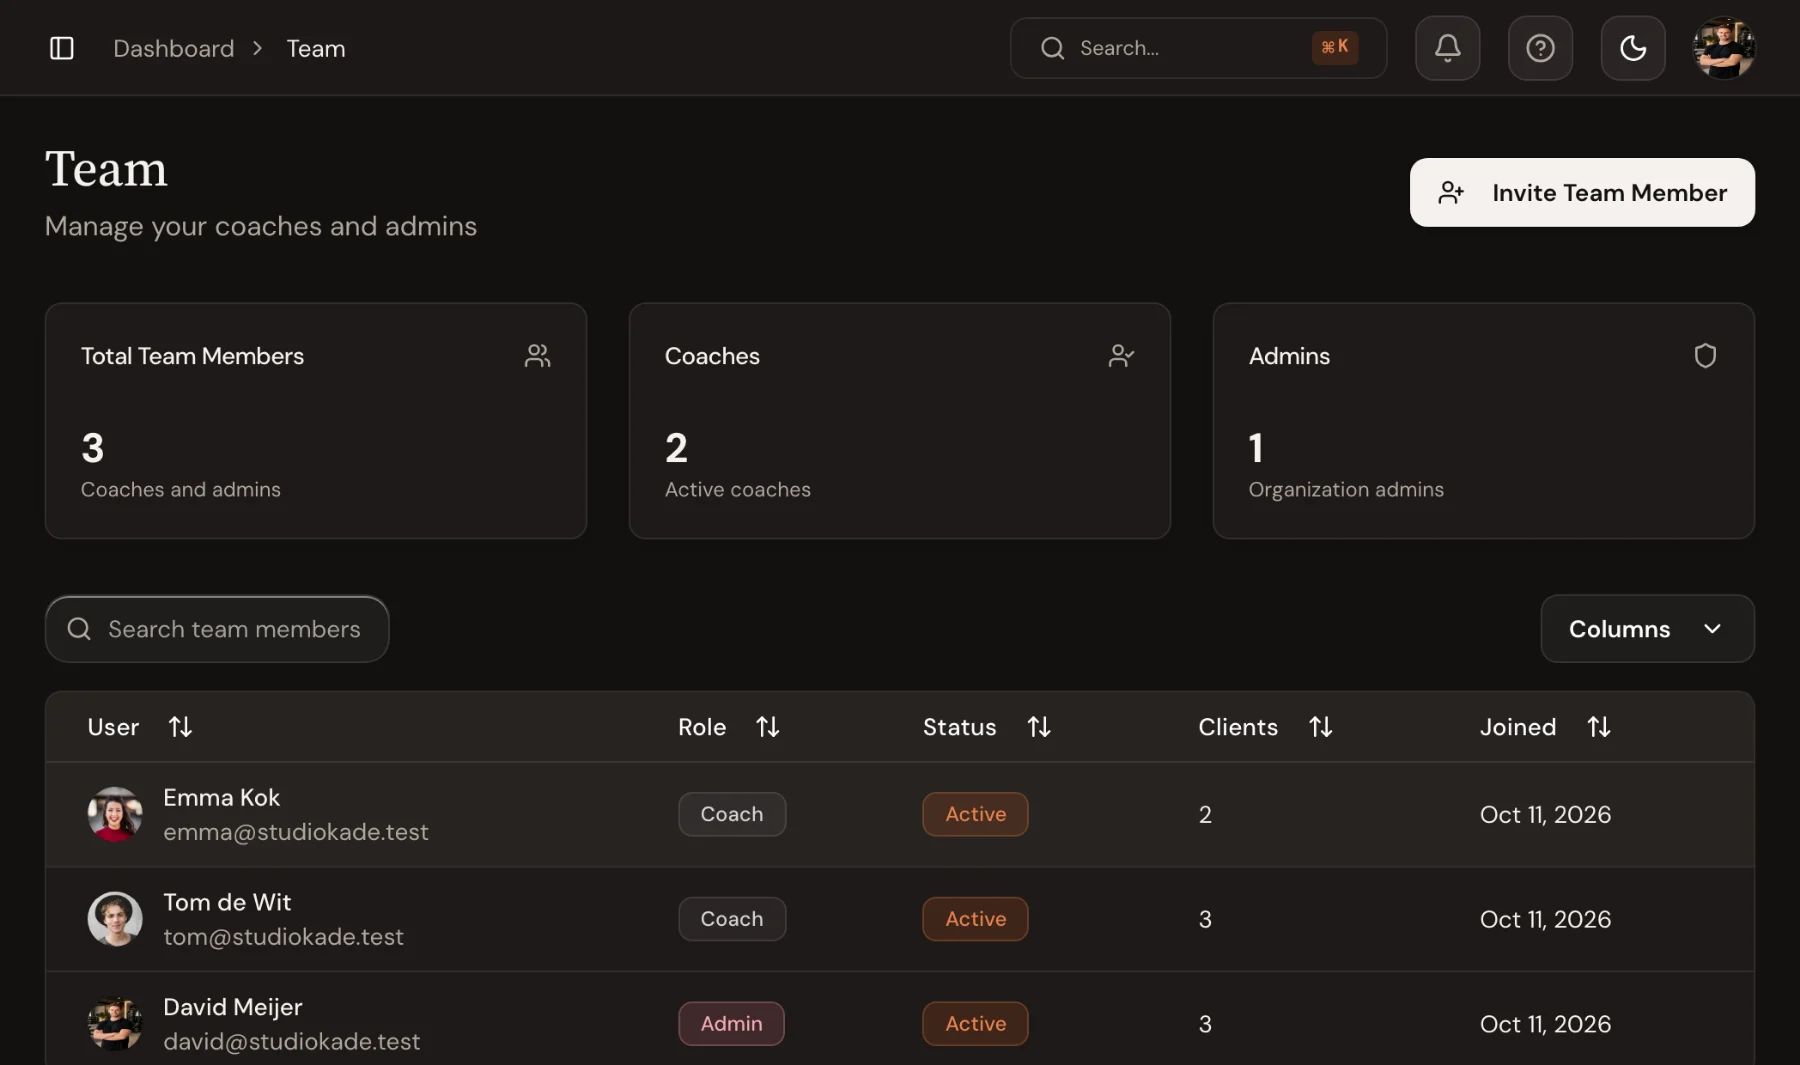Screen dimensions: 1800x1065
Task: Sort table by Clients column
Action: click(x=1266, y=727)
